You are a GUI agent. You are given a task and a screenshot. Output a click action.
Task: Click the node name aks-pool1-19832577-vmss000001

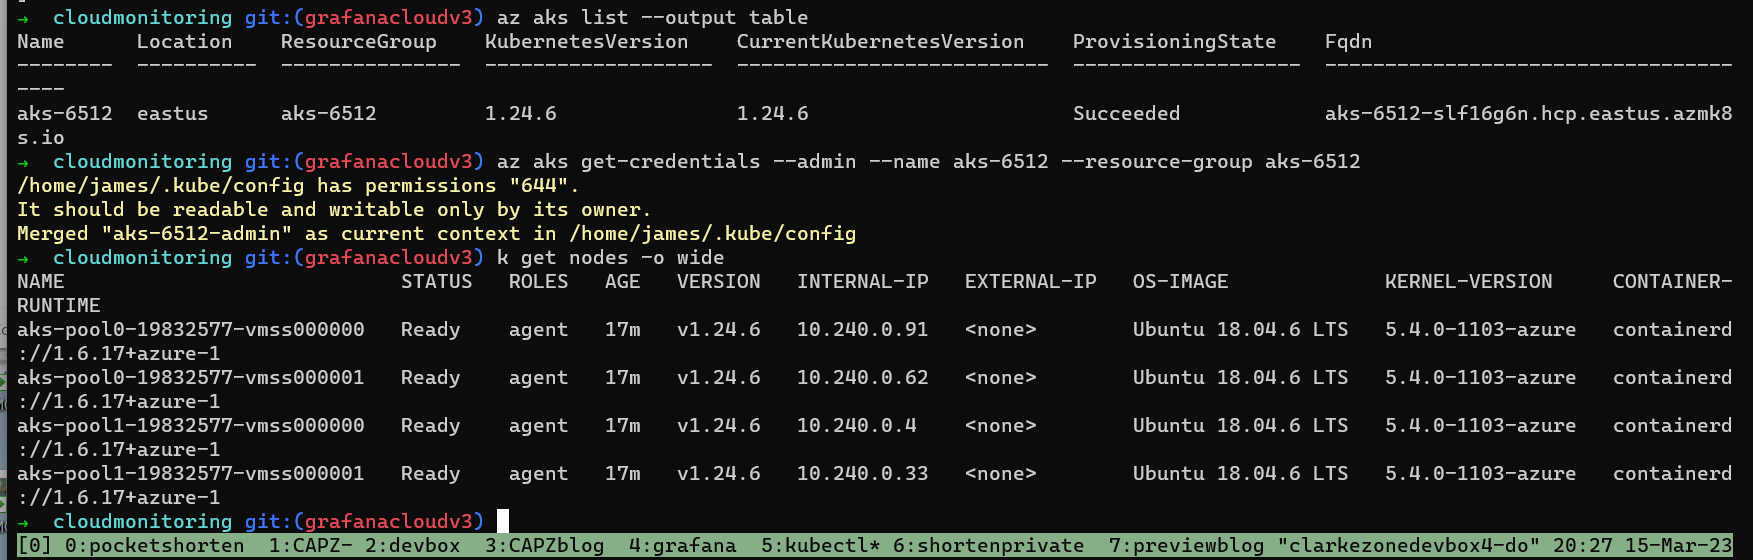click(x=190, y=474)
